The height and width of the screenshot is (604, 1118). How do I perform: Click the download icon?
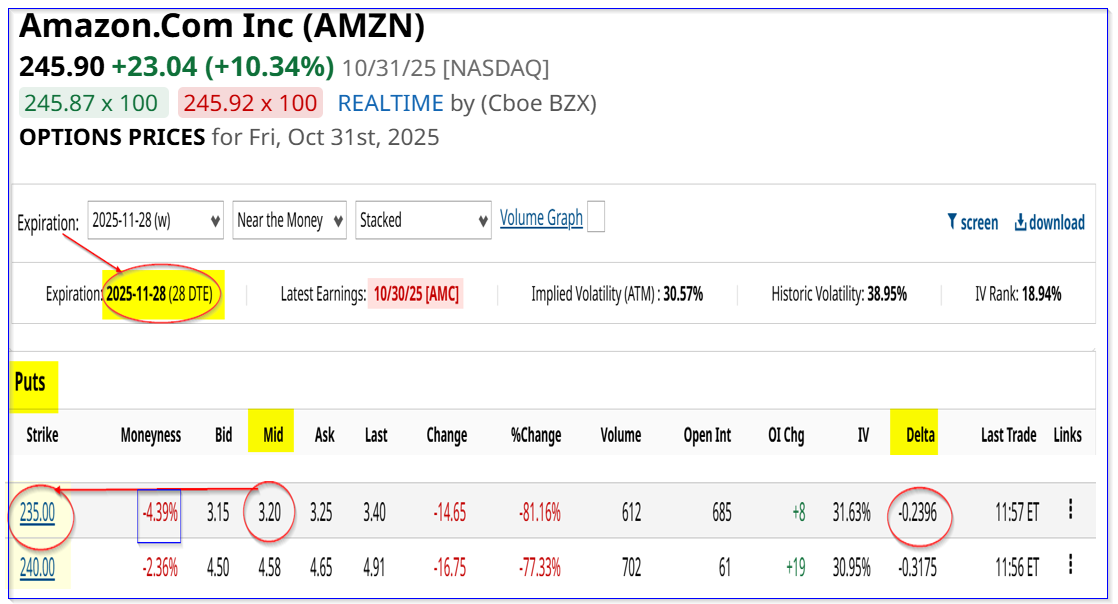coord(1021,222)
